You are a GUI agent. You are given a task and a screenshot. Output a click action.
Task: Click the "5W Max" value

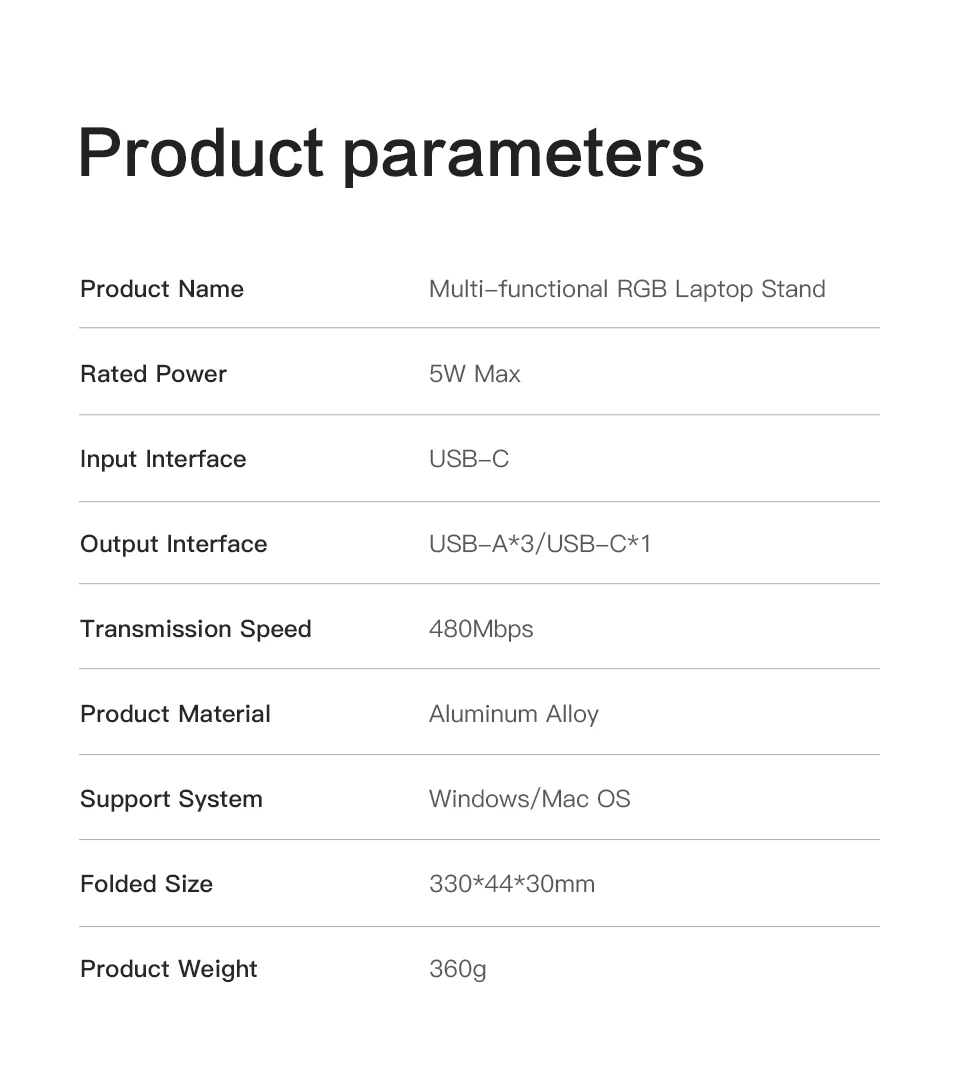(475, 374)
